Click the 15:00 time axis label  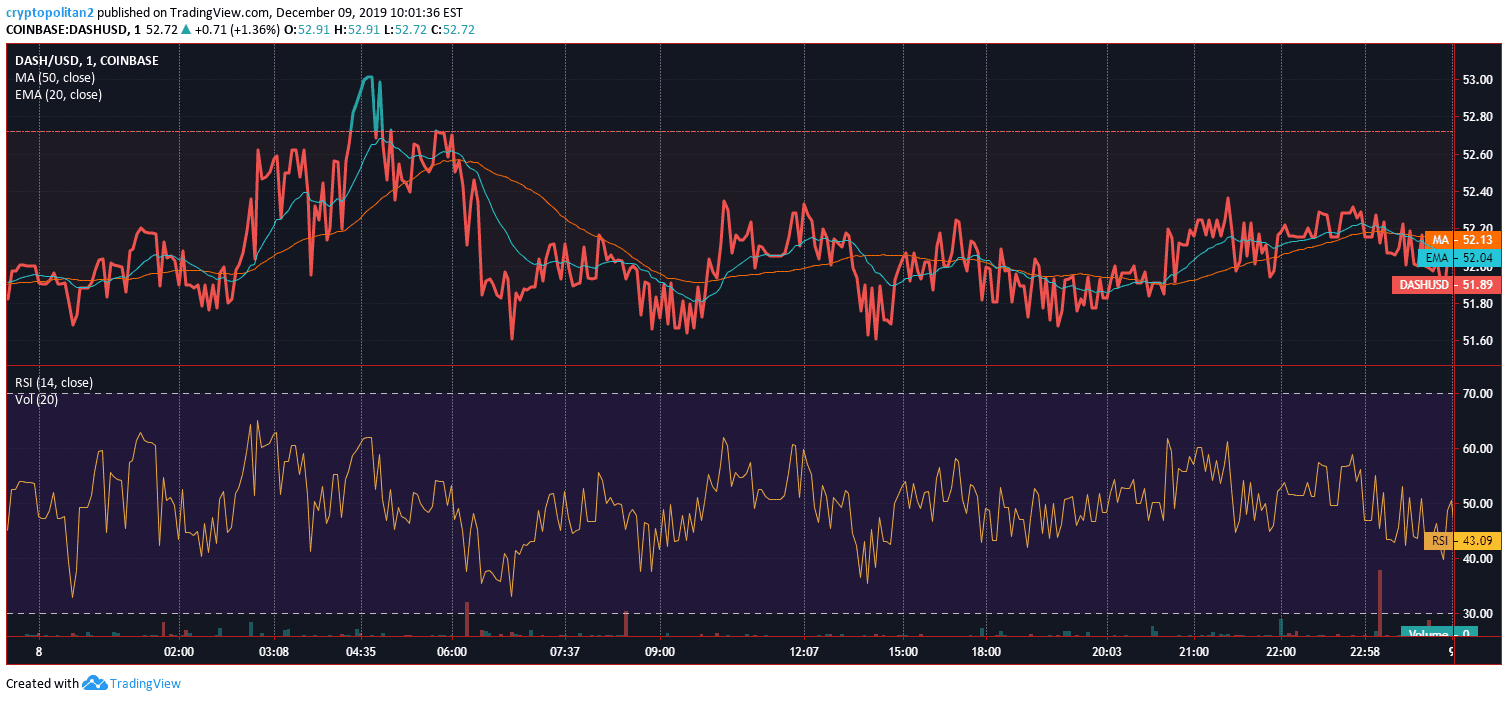click(x=903, y=652)
